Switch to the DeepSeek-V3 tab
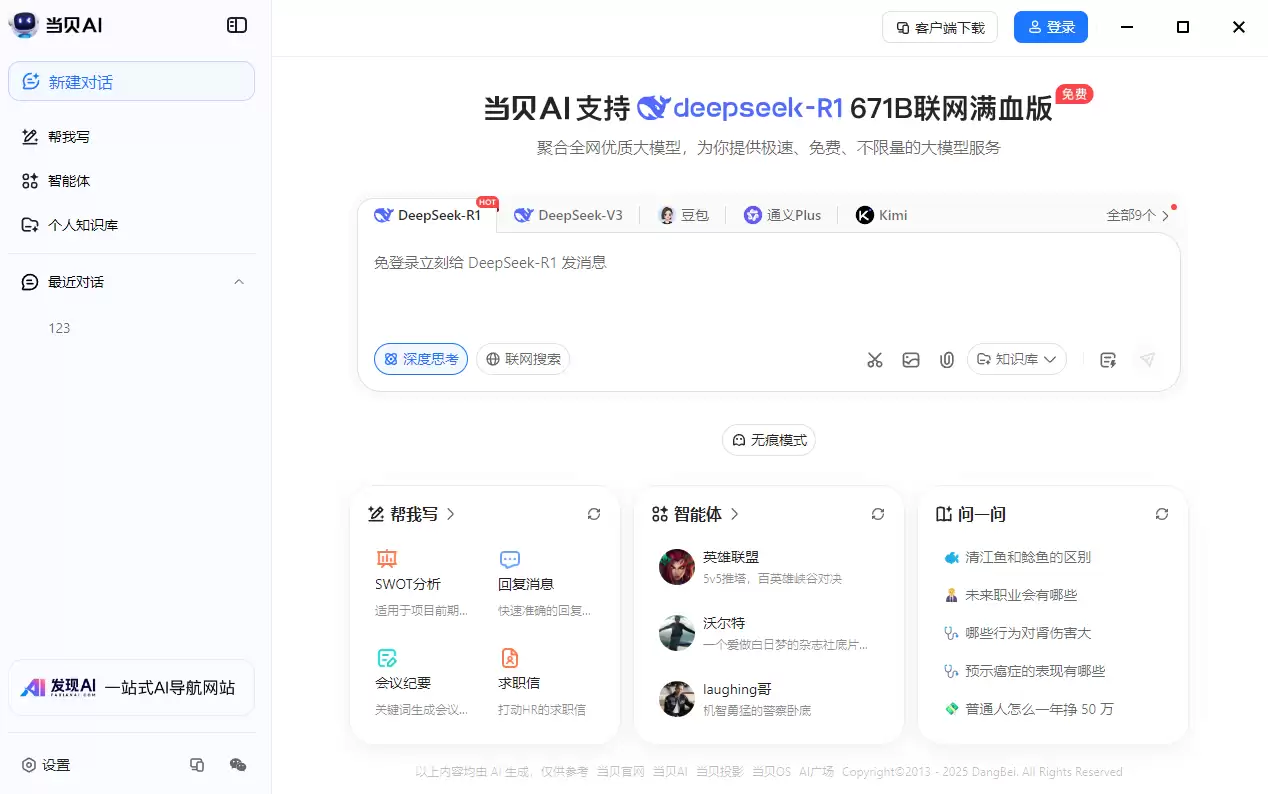Image resolution: width=1268 pixels, height=794 pixels. click(568, 215)
